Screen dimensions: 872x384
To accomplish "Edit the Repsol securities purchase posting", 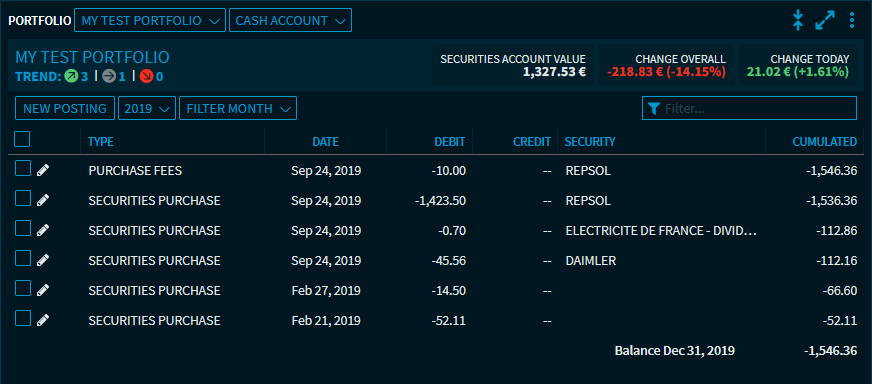I will pos(43,200).
